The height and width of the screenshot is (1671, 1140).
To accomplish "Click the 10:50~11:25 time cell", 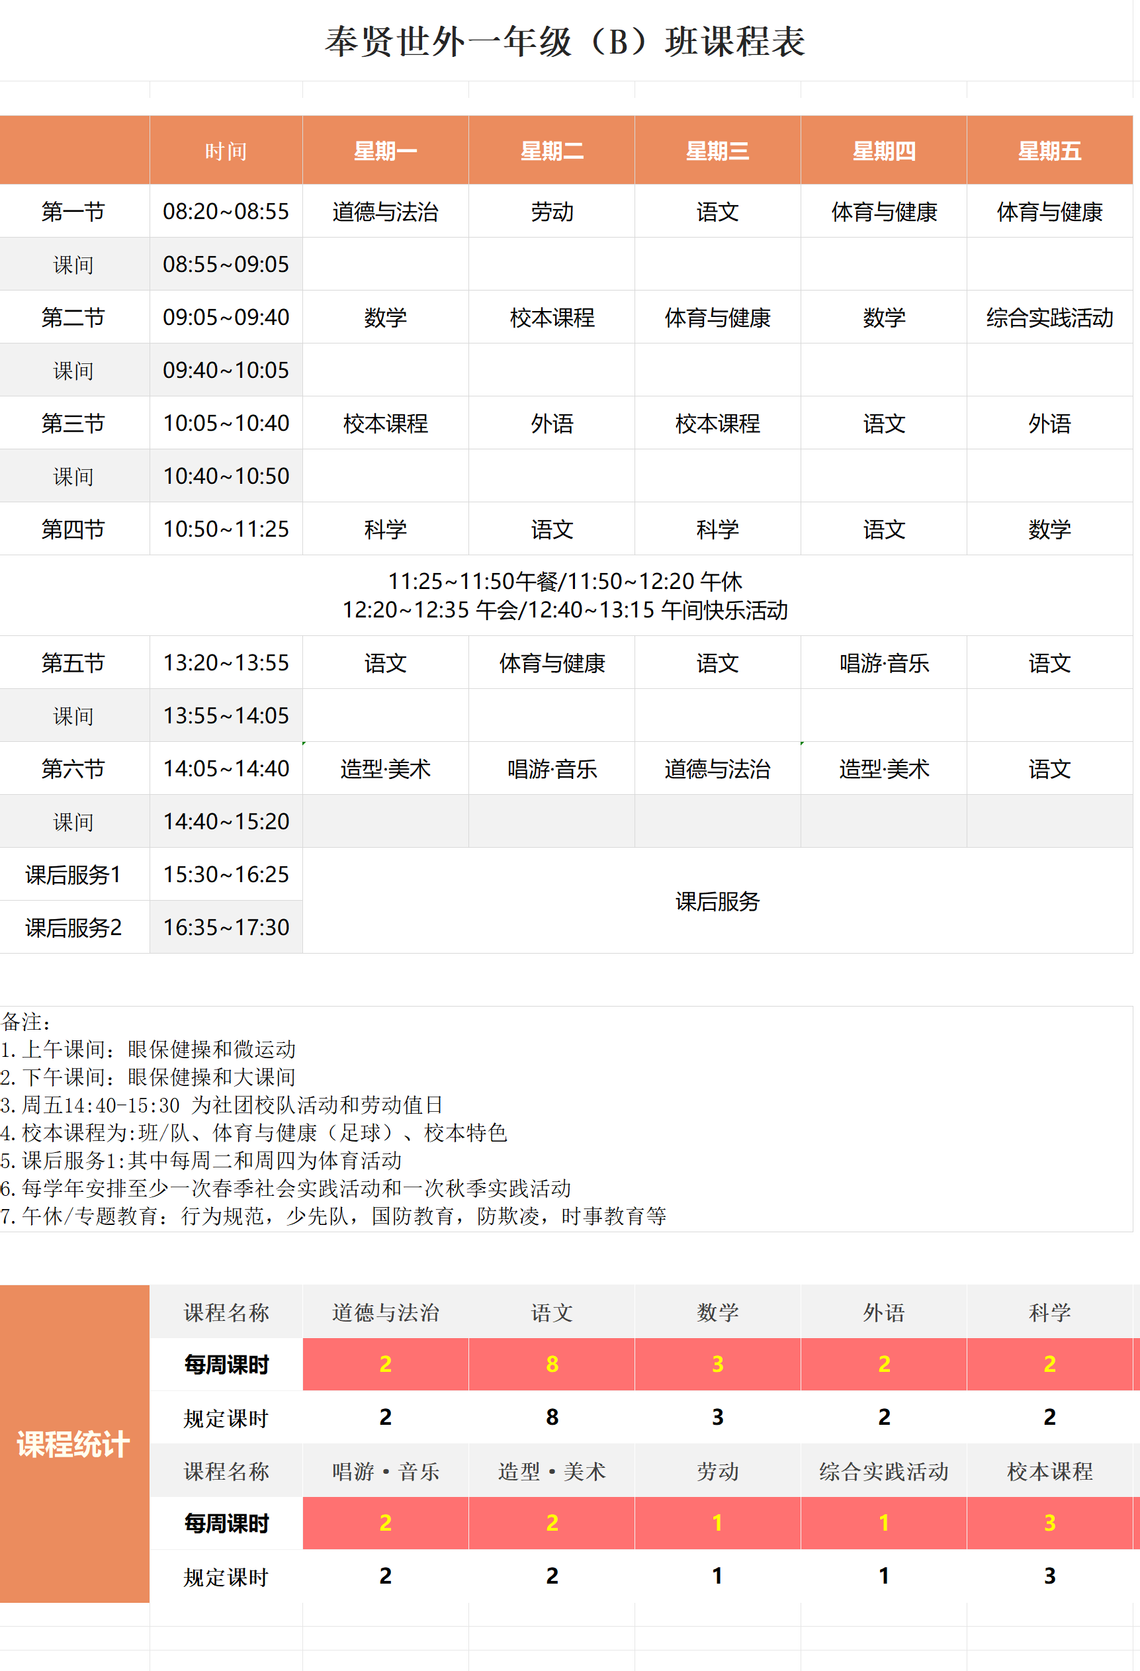I will point(226,529).
